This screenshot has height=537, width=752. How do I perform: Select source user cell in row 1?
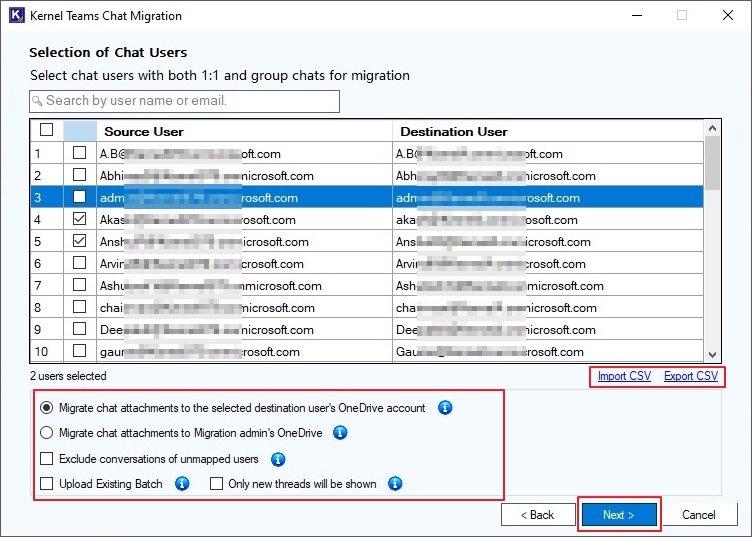(x=245, y=153)
